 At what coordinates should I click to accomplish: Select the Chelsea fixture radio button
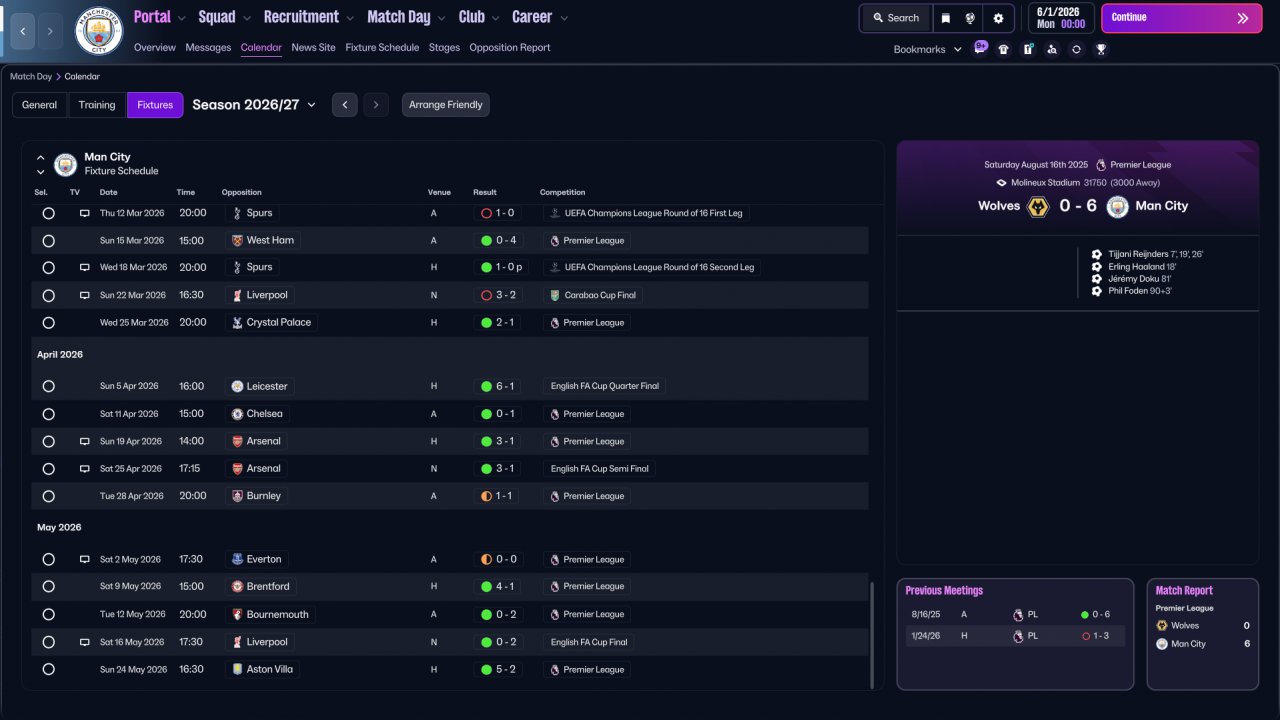pos(48,414)
